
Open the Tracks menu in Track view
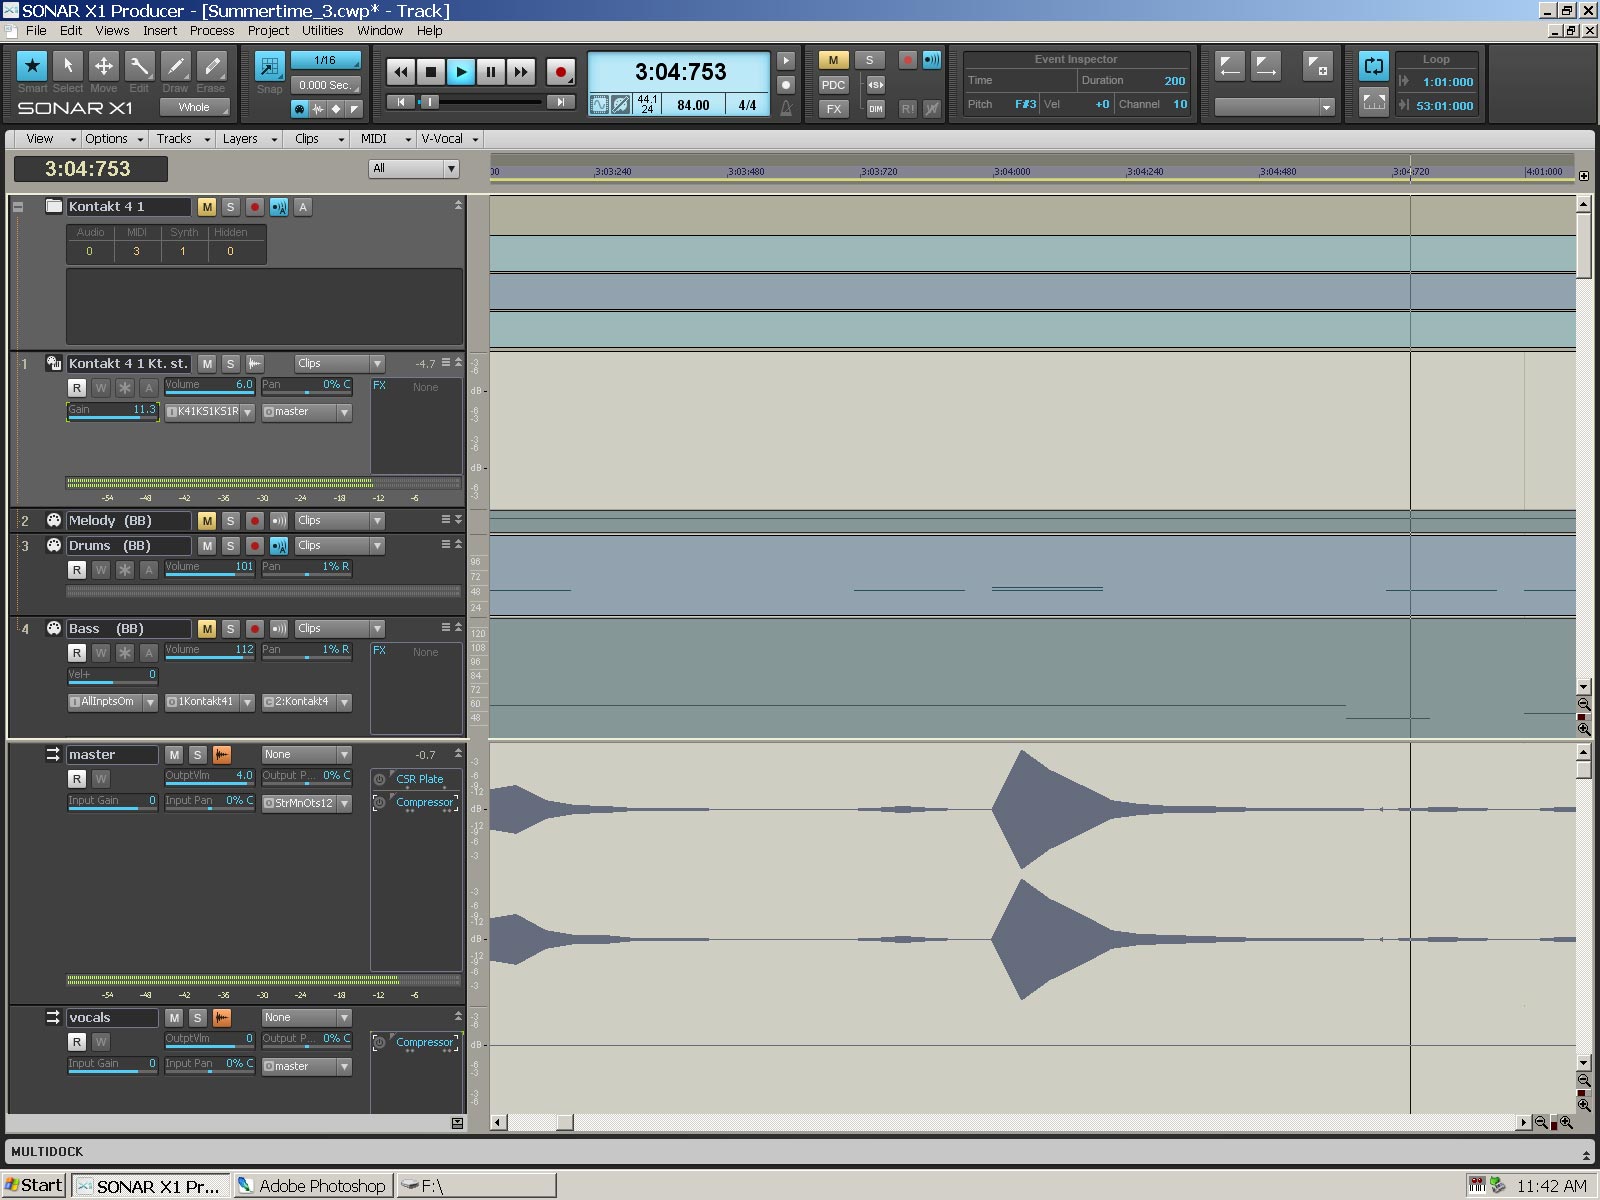tap(182, 139)
